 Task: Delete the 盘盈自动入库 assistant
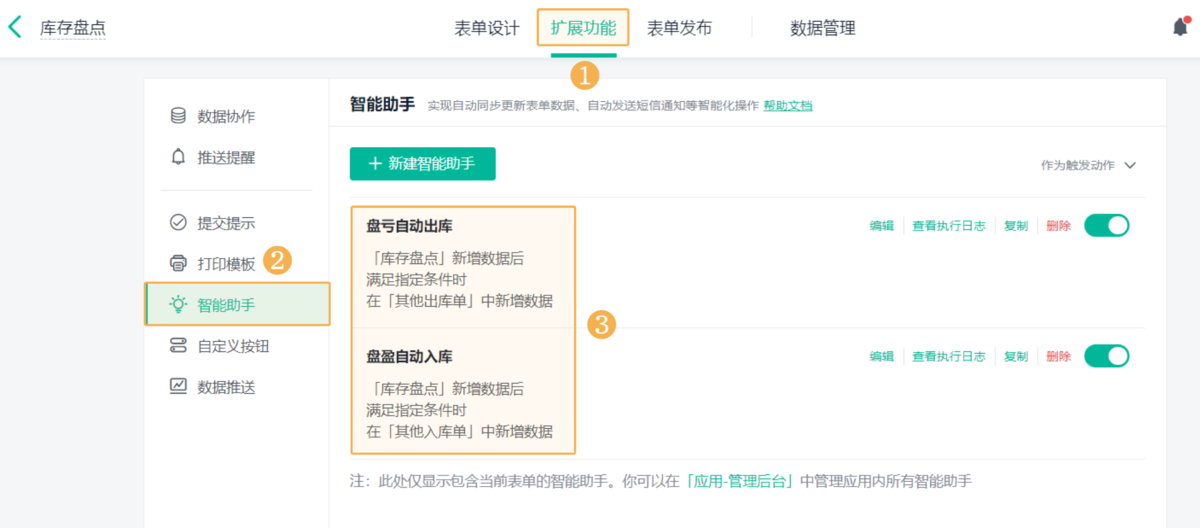pyautogui.click(x=1058, y=356)
